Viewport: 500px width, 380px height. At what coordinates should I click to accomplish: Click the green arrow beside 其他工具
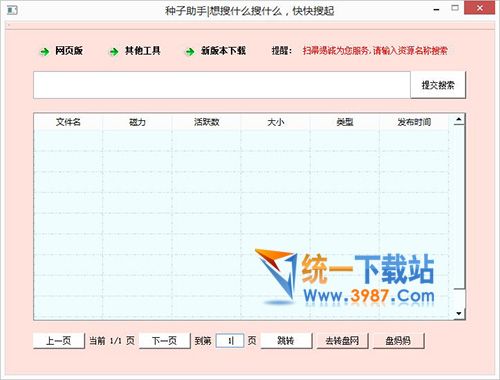coord(114,52)
